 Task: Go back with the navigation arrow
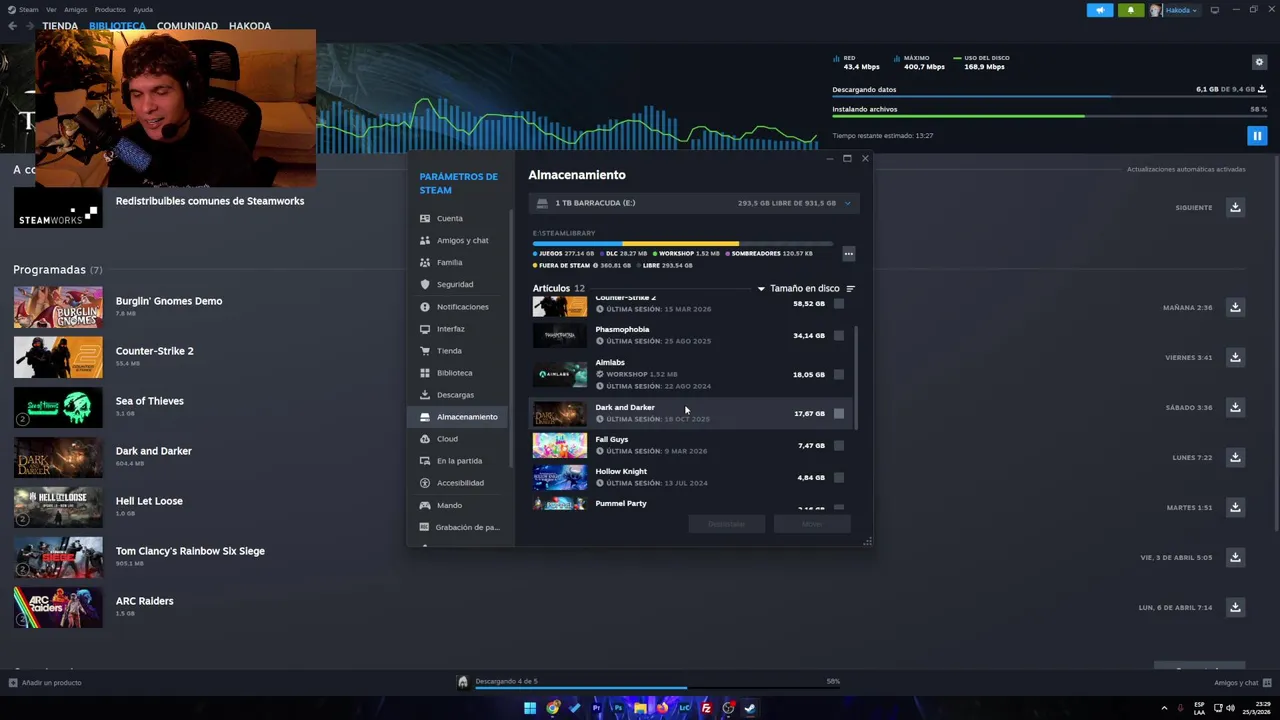click(12, 26)
